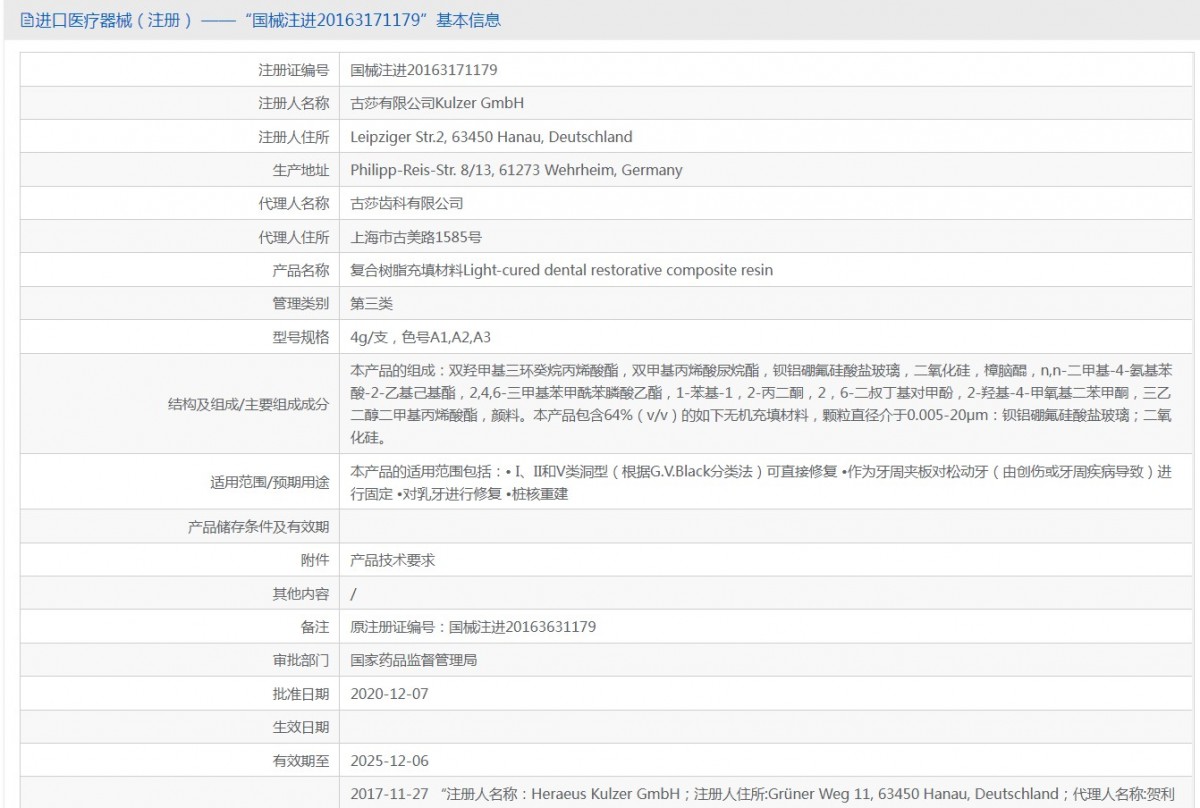The width and height of the screenshot is (1200, 808).
Task: Click the original registration number 国械注进20163631179 remark
Action: click(x=473, y=627)
